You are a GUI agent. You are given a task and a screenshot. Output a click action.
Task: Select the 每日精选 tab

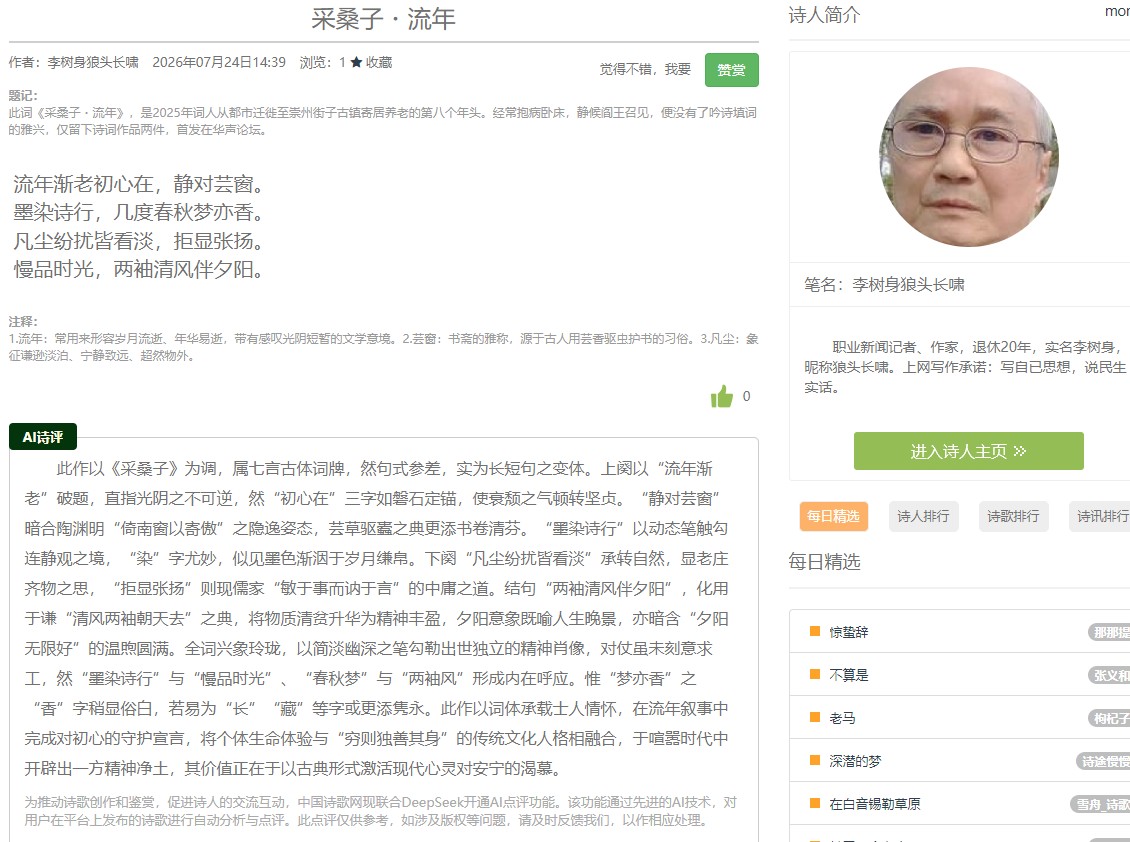[x=833, y=516]
